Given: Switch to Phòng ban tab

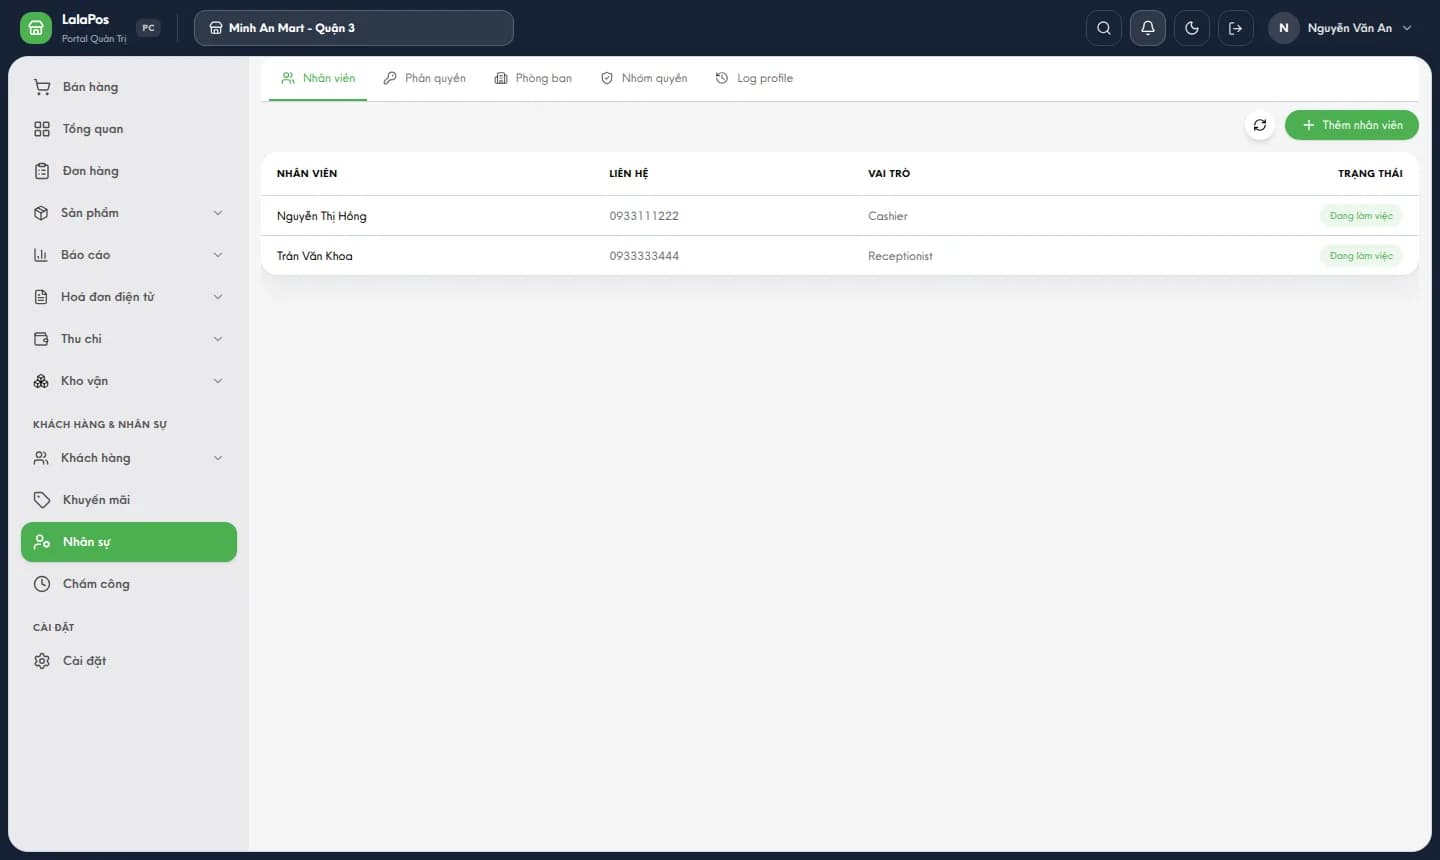Looking at the screenshot, I should [533, 78].
